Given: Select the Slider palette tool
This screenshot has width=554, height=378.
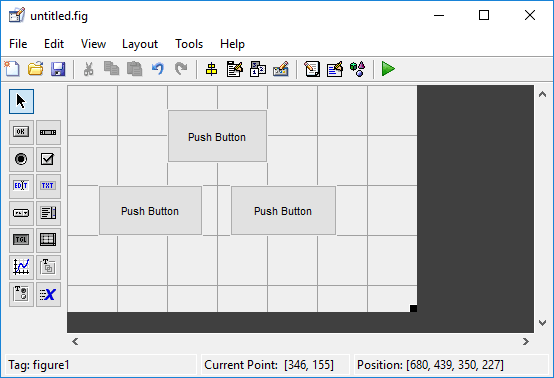Looking at the screenshot, I should pyautogui.click(x=48, y=132).
